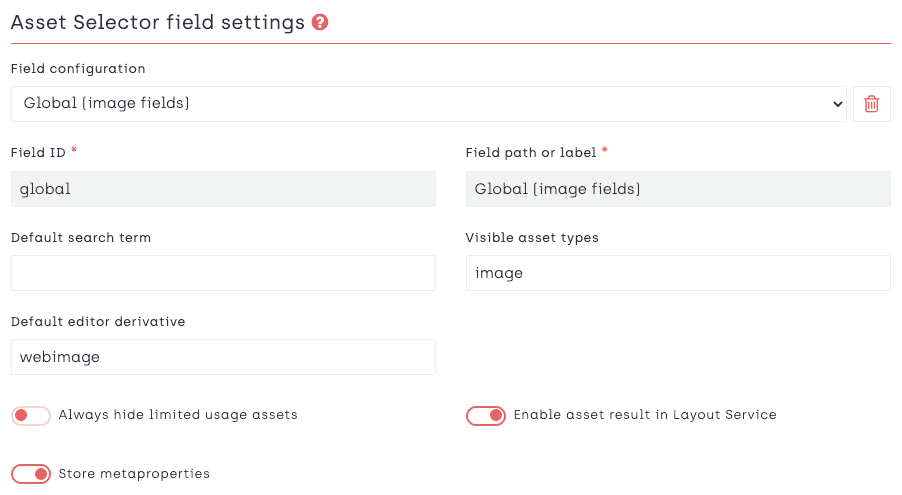902x495 pixels.
Task: Click the Visible asset types input box
Action: tap(677, 273)
